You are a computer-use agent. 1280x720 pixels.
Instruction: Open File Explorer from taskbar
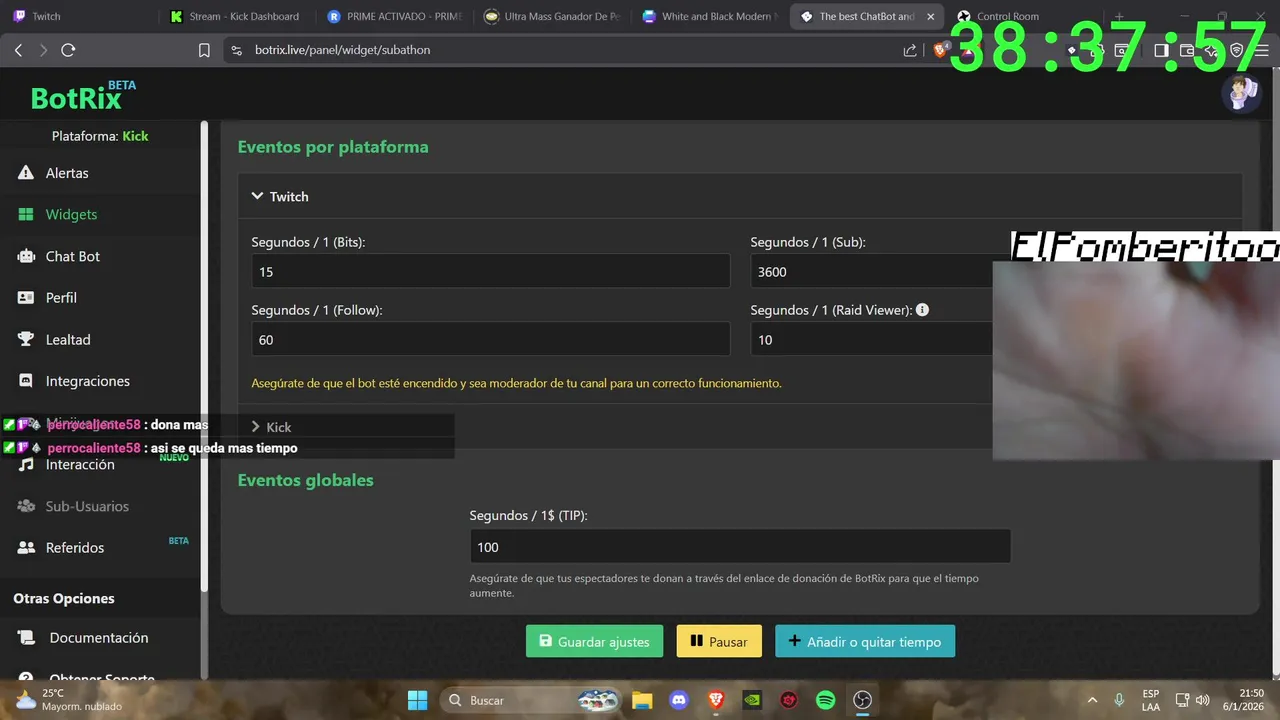[641, 700]
